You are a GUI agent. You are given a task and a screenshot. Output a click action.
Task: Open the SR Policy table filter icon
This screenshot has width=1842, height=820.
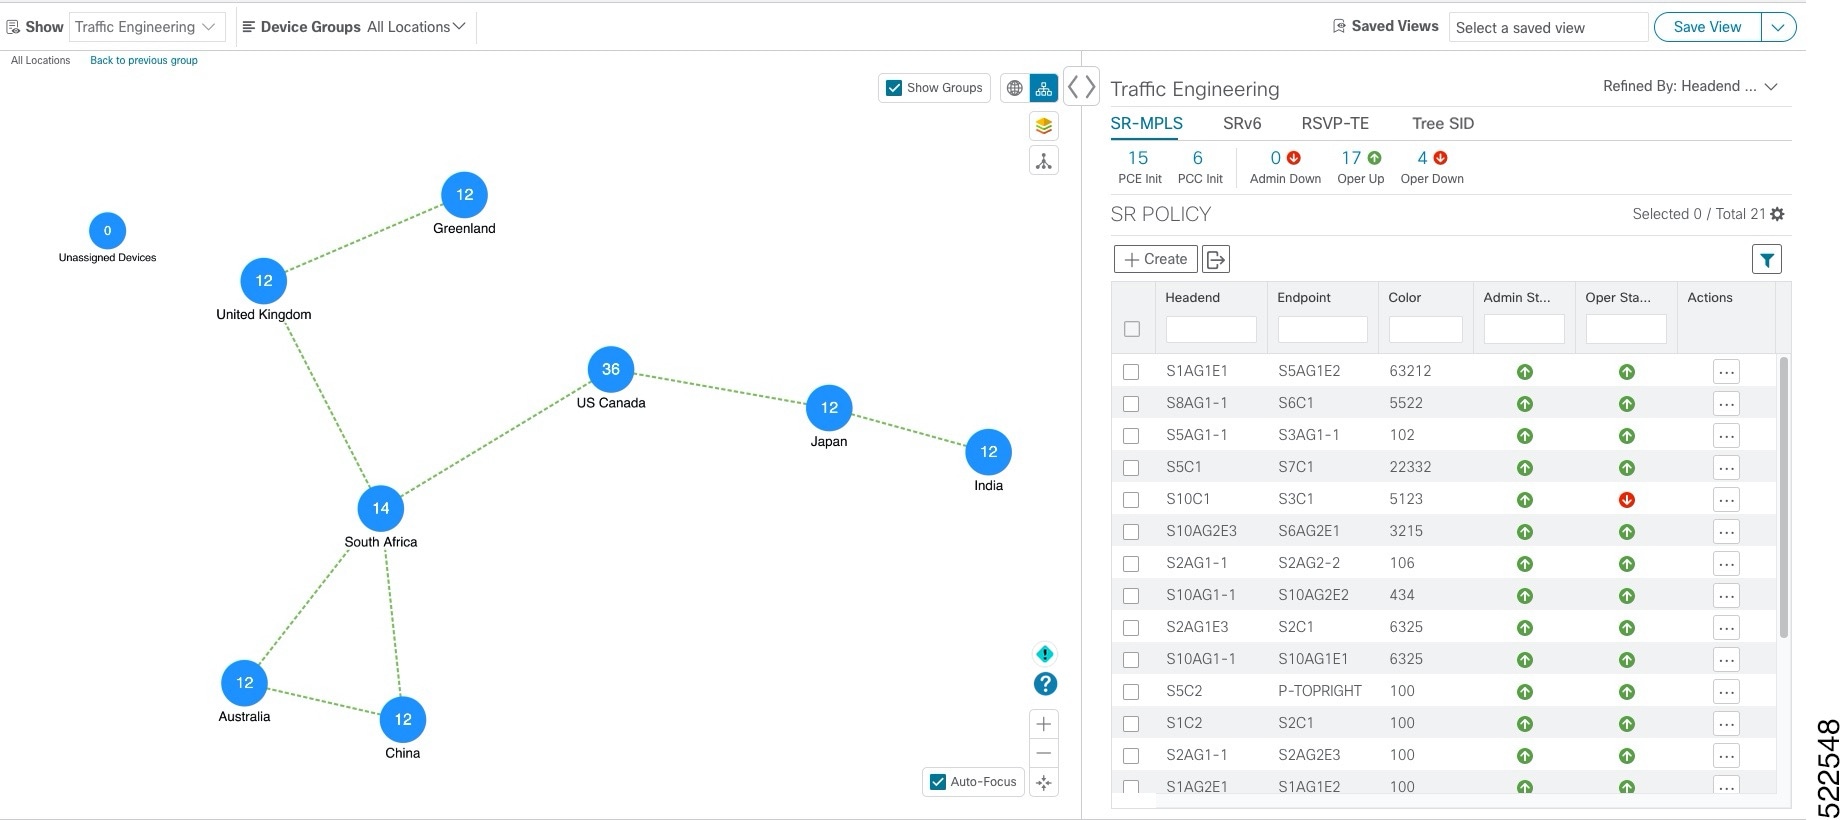(x=1767, y=260)
